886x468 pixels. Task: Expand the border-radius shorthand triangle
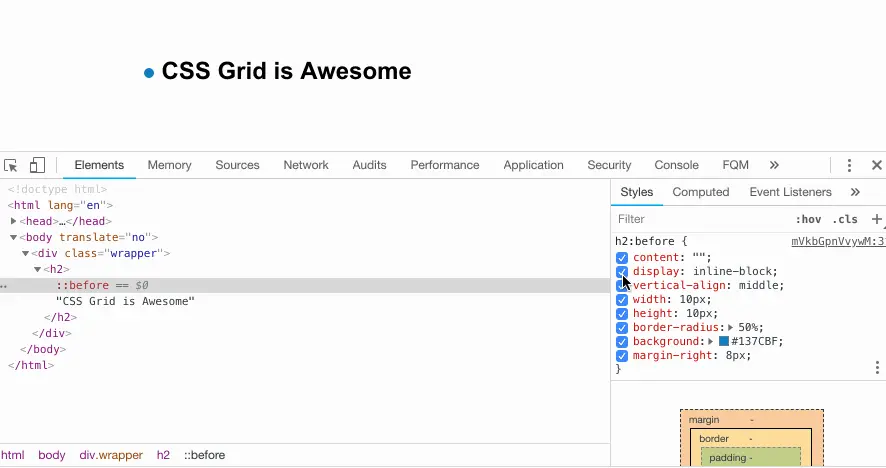731,328
